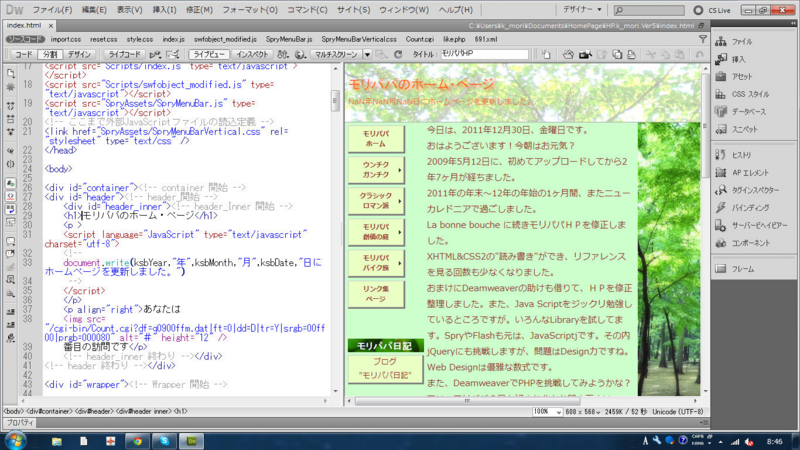Viewport: 800px width, 450px height.
Task: Click the CS Live button
Action: (712, 10)
